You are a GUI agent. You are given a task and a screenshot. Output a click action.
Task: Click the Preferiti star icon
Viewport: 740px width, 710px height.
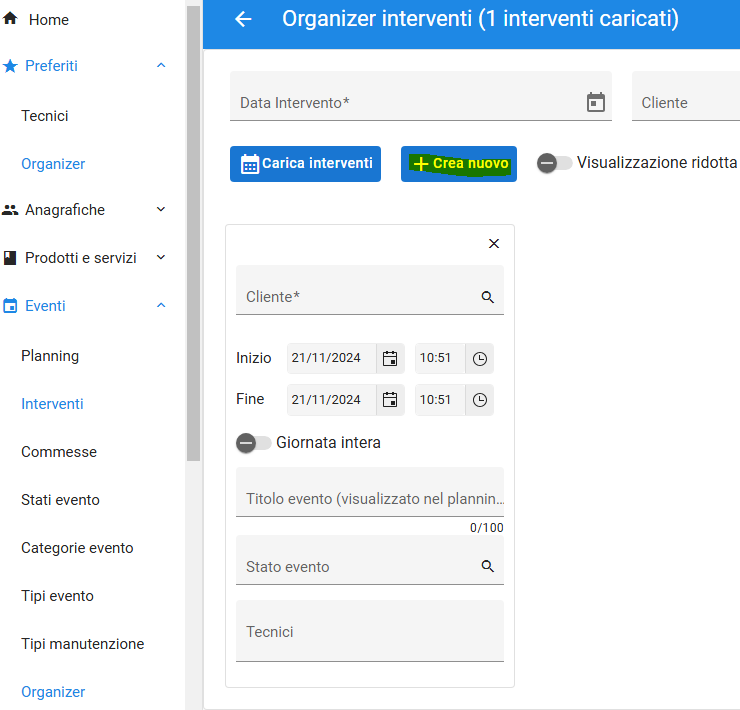pyautogui.click(x=10, y=66)
